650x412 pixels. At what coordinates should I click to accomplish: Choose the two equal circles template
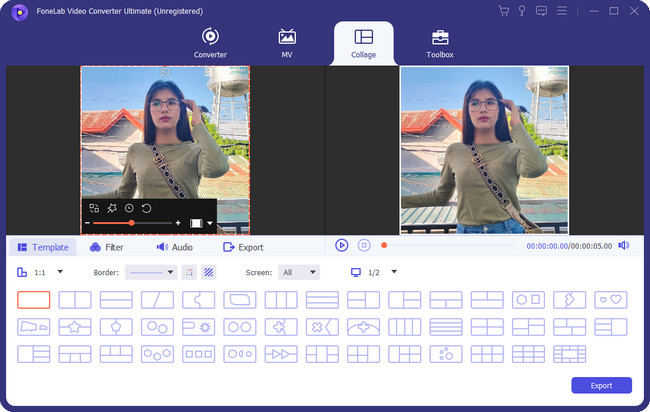coord(240,327)
